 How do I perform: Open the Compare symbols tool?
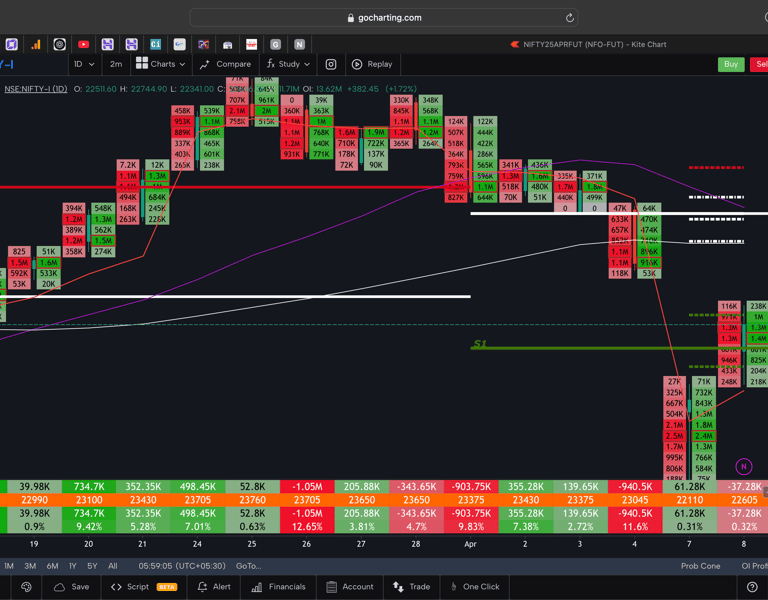click(225, 64)
